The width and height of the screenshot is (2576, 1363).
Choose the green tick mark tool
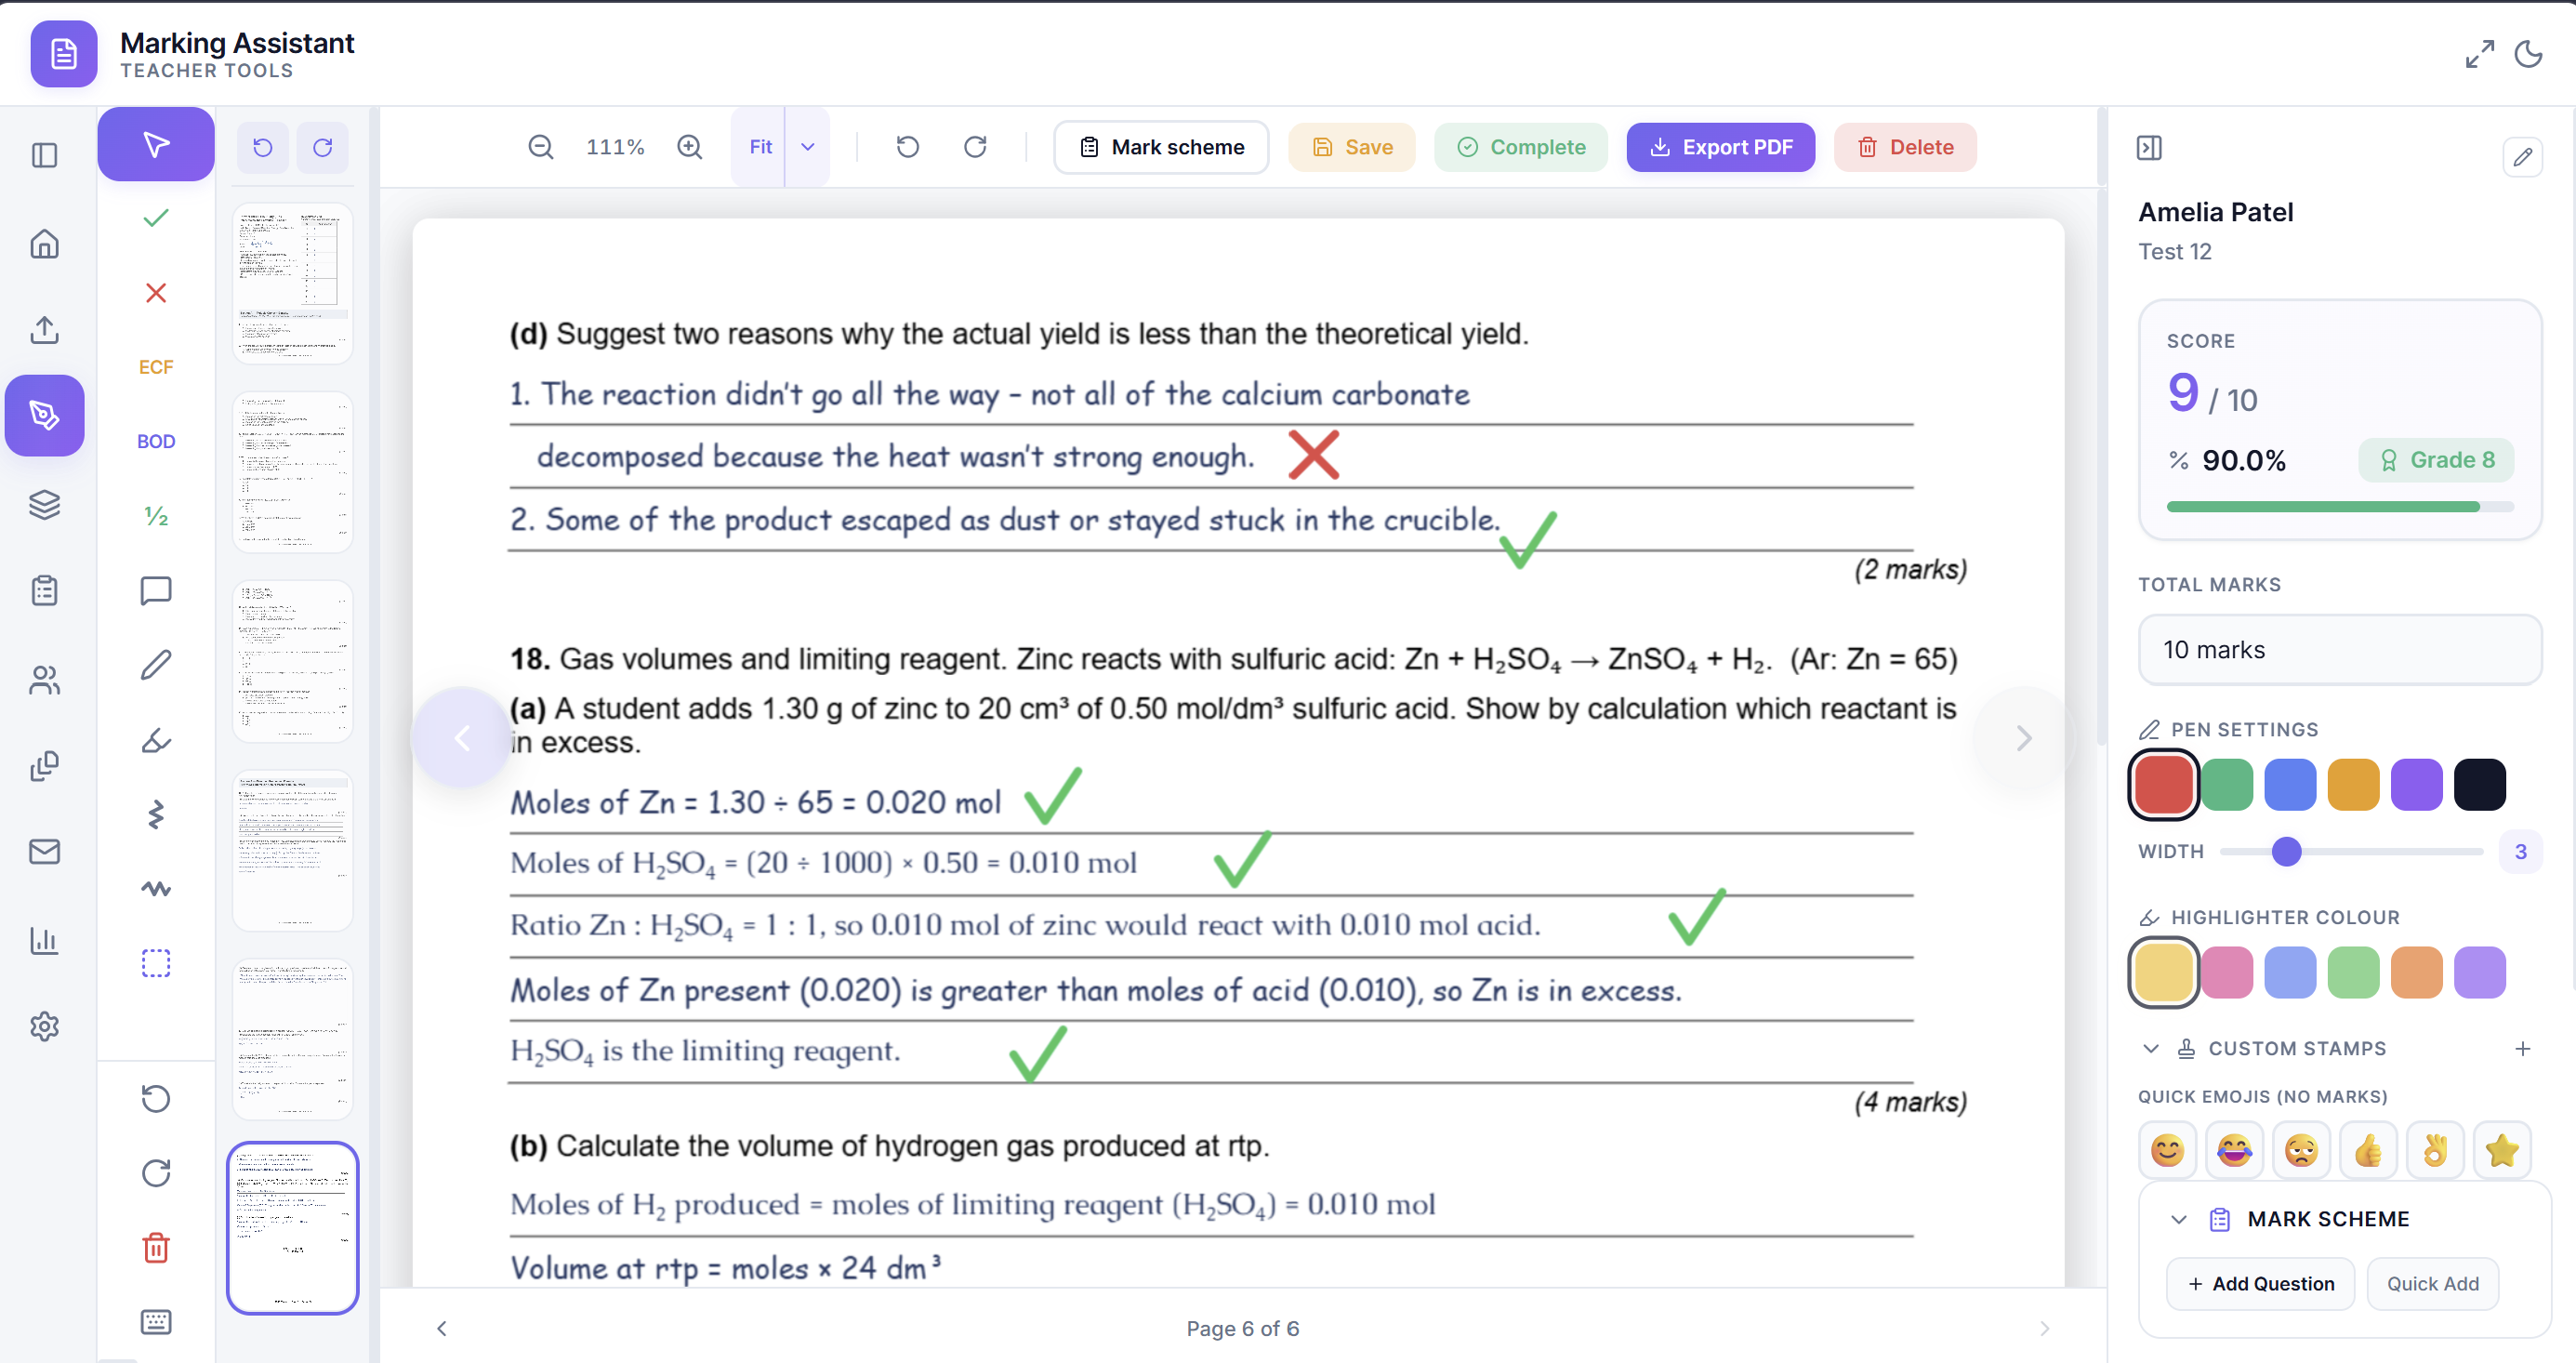(x=155, y=218)
